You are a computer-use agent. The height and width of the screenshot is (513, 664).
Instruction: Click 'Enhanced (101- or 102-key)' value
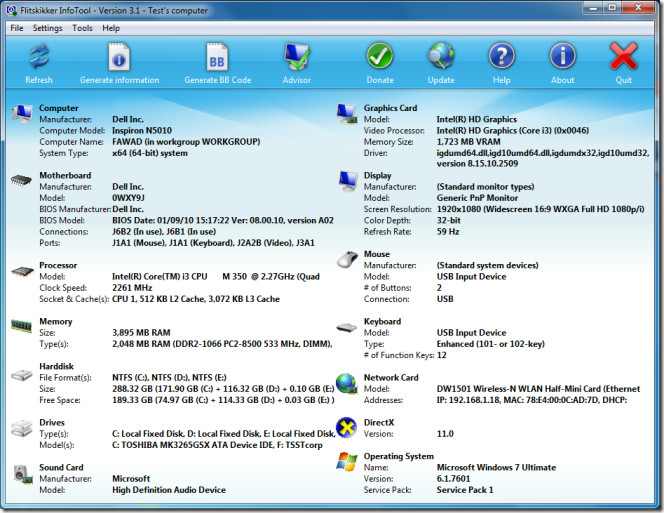coord(490,344)
